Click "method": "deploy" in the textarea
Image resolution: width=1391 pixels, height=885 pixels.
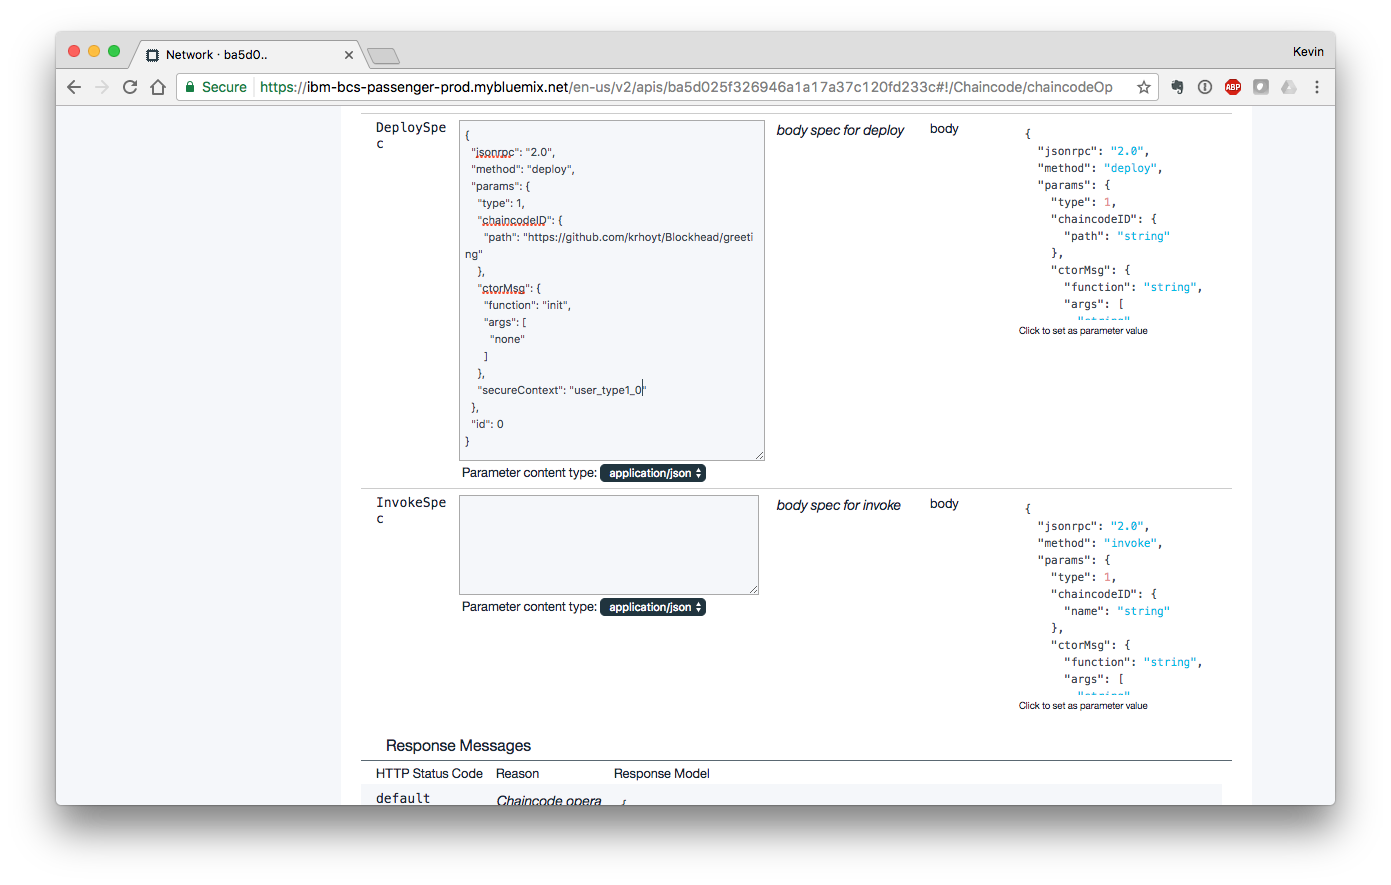pos(523,169)
